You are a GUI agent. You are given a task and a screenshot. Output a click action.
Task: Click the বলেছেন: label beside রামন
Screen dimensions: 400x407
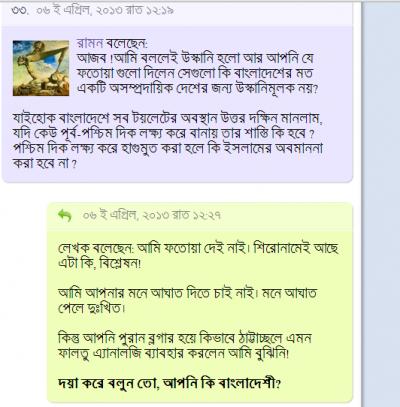tap(126, 43)
